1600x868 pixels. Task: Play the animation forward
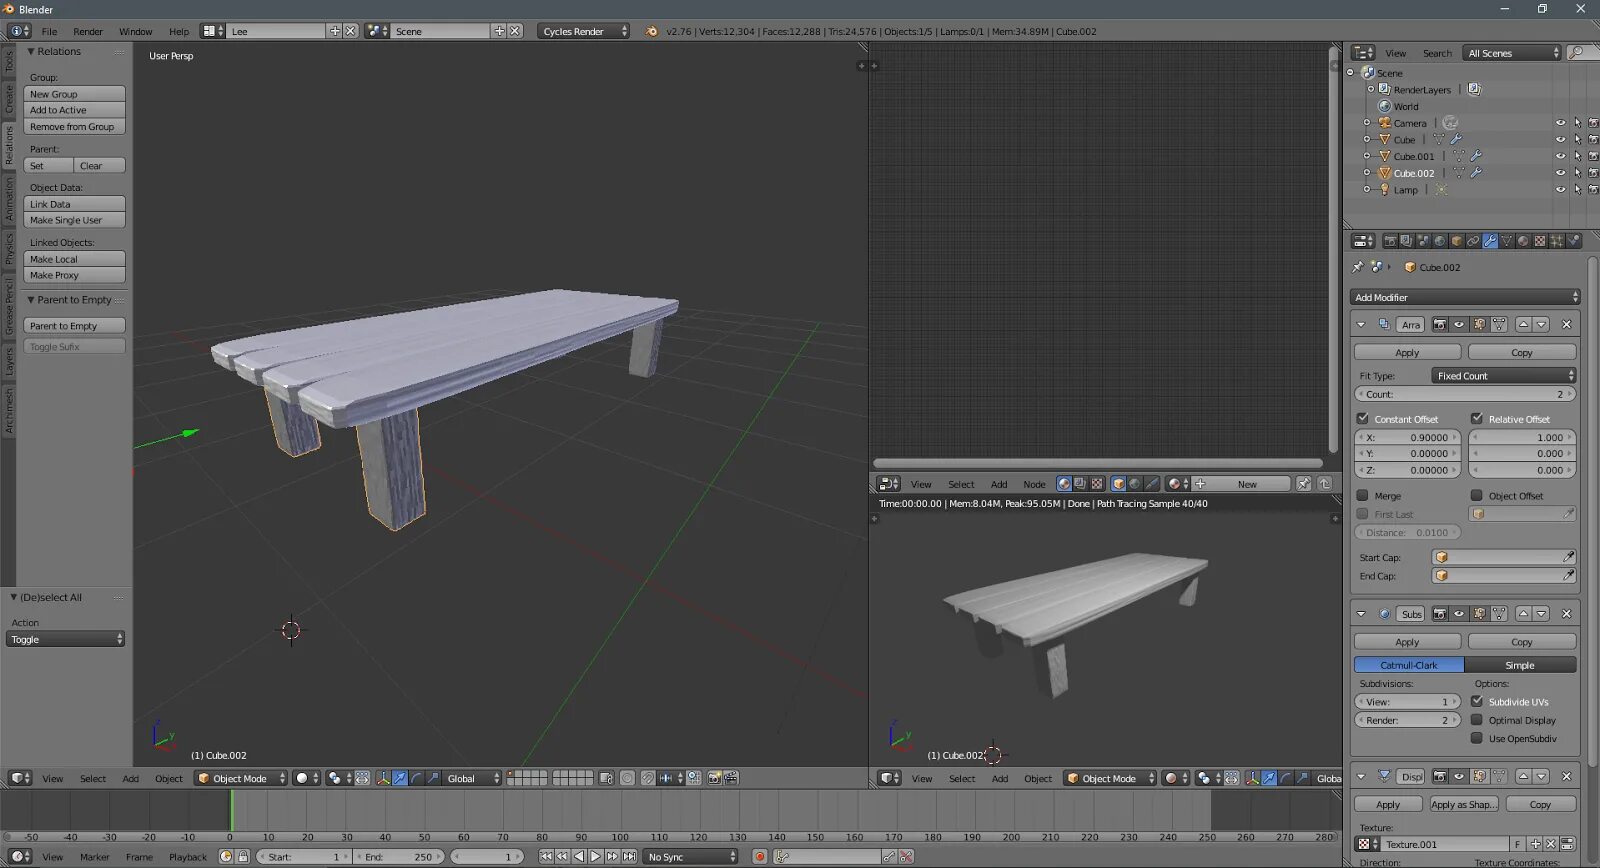pos(595,857)
